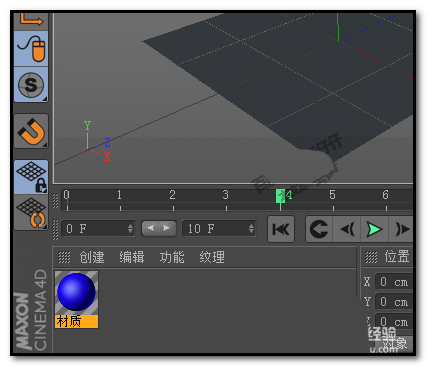Image resolution: width=427 pixels, height=367 pixels.
Task: Click the X position 0 cm field
Action: tap(394, 282)
